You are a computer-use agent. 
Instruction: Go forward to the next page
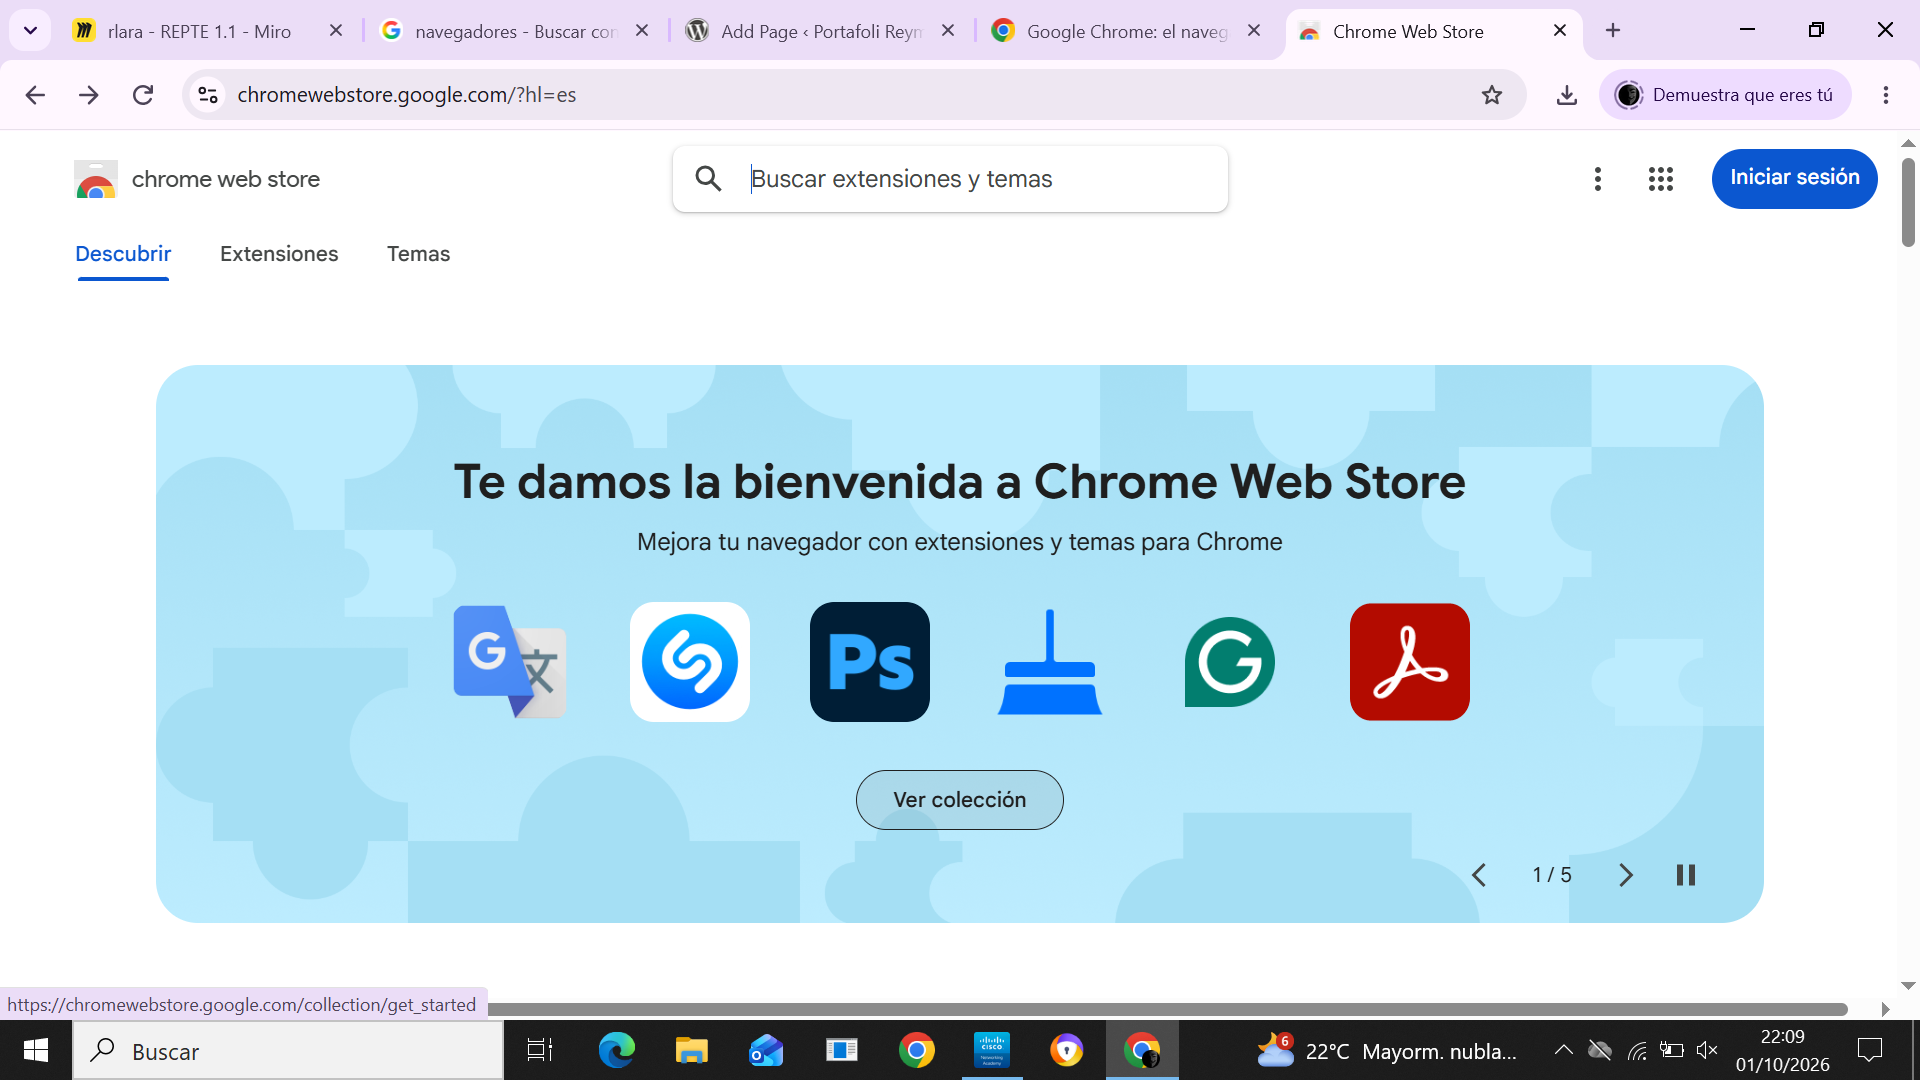coord(89,95)
